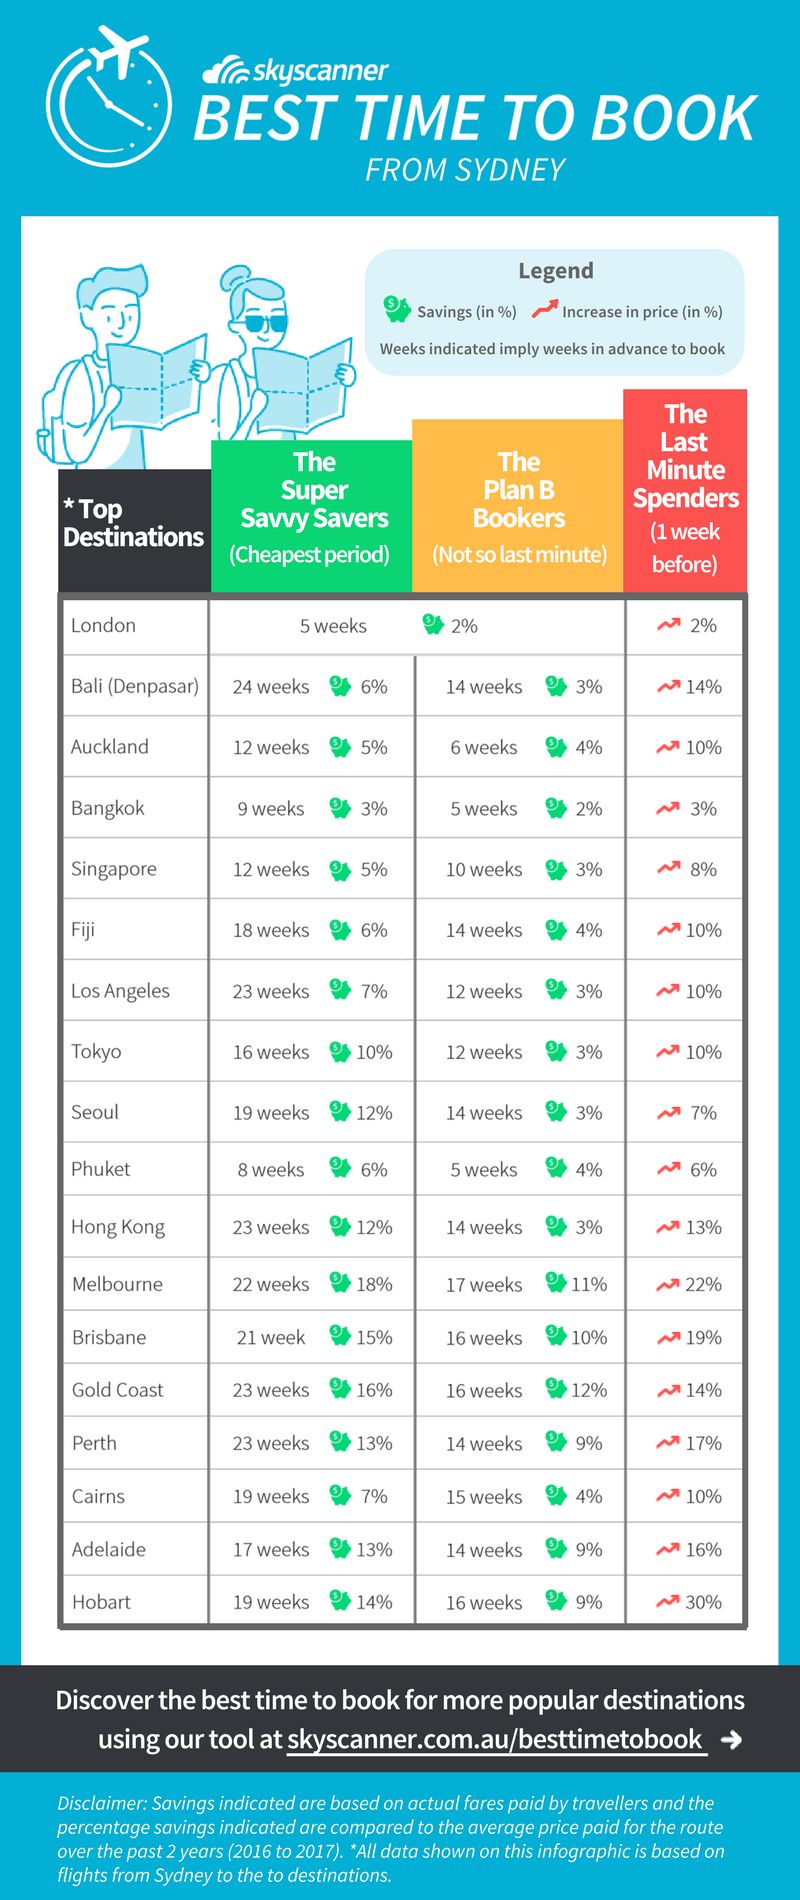This screenshot has width=800, height=1900.
Task: Click the green piggy bank legend icon
Action: tap(397, 310)
